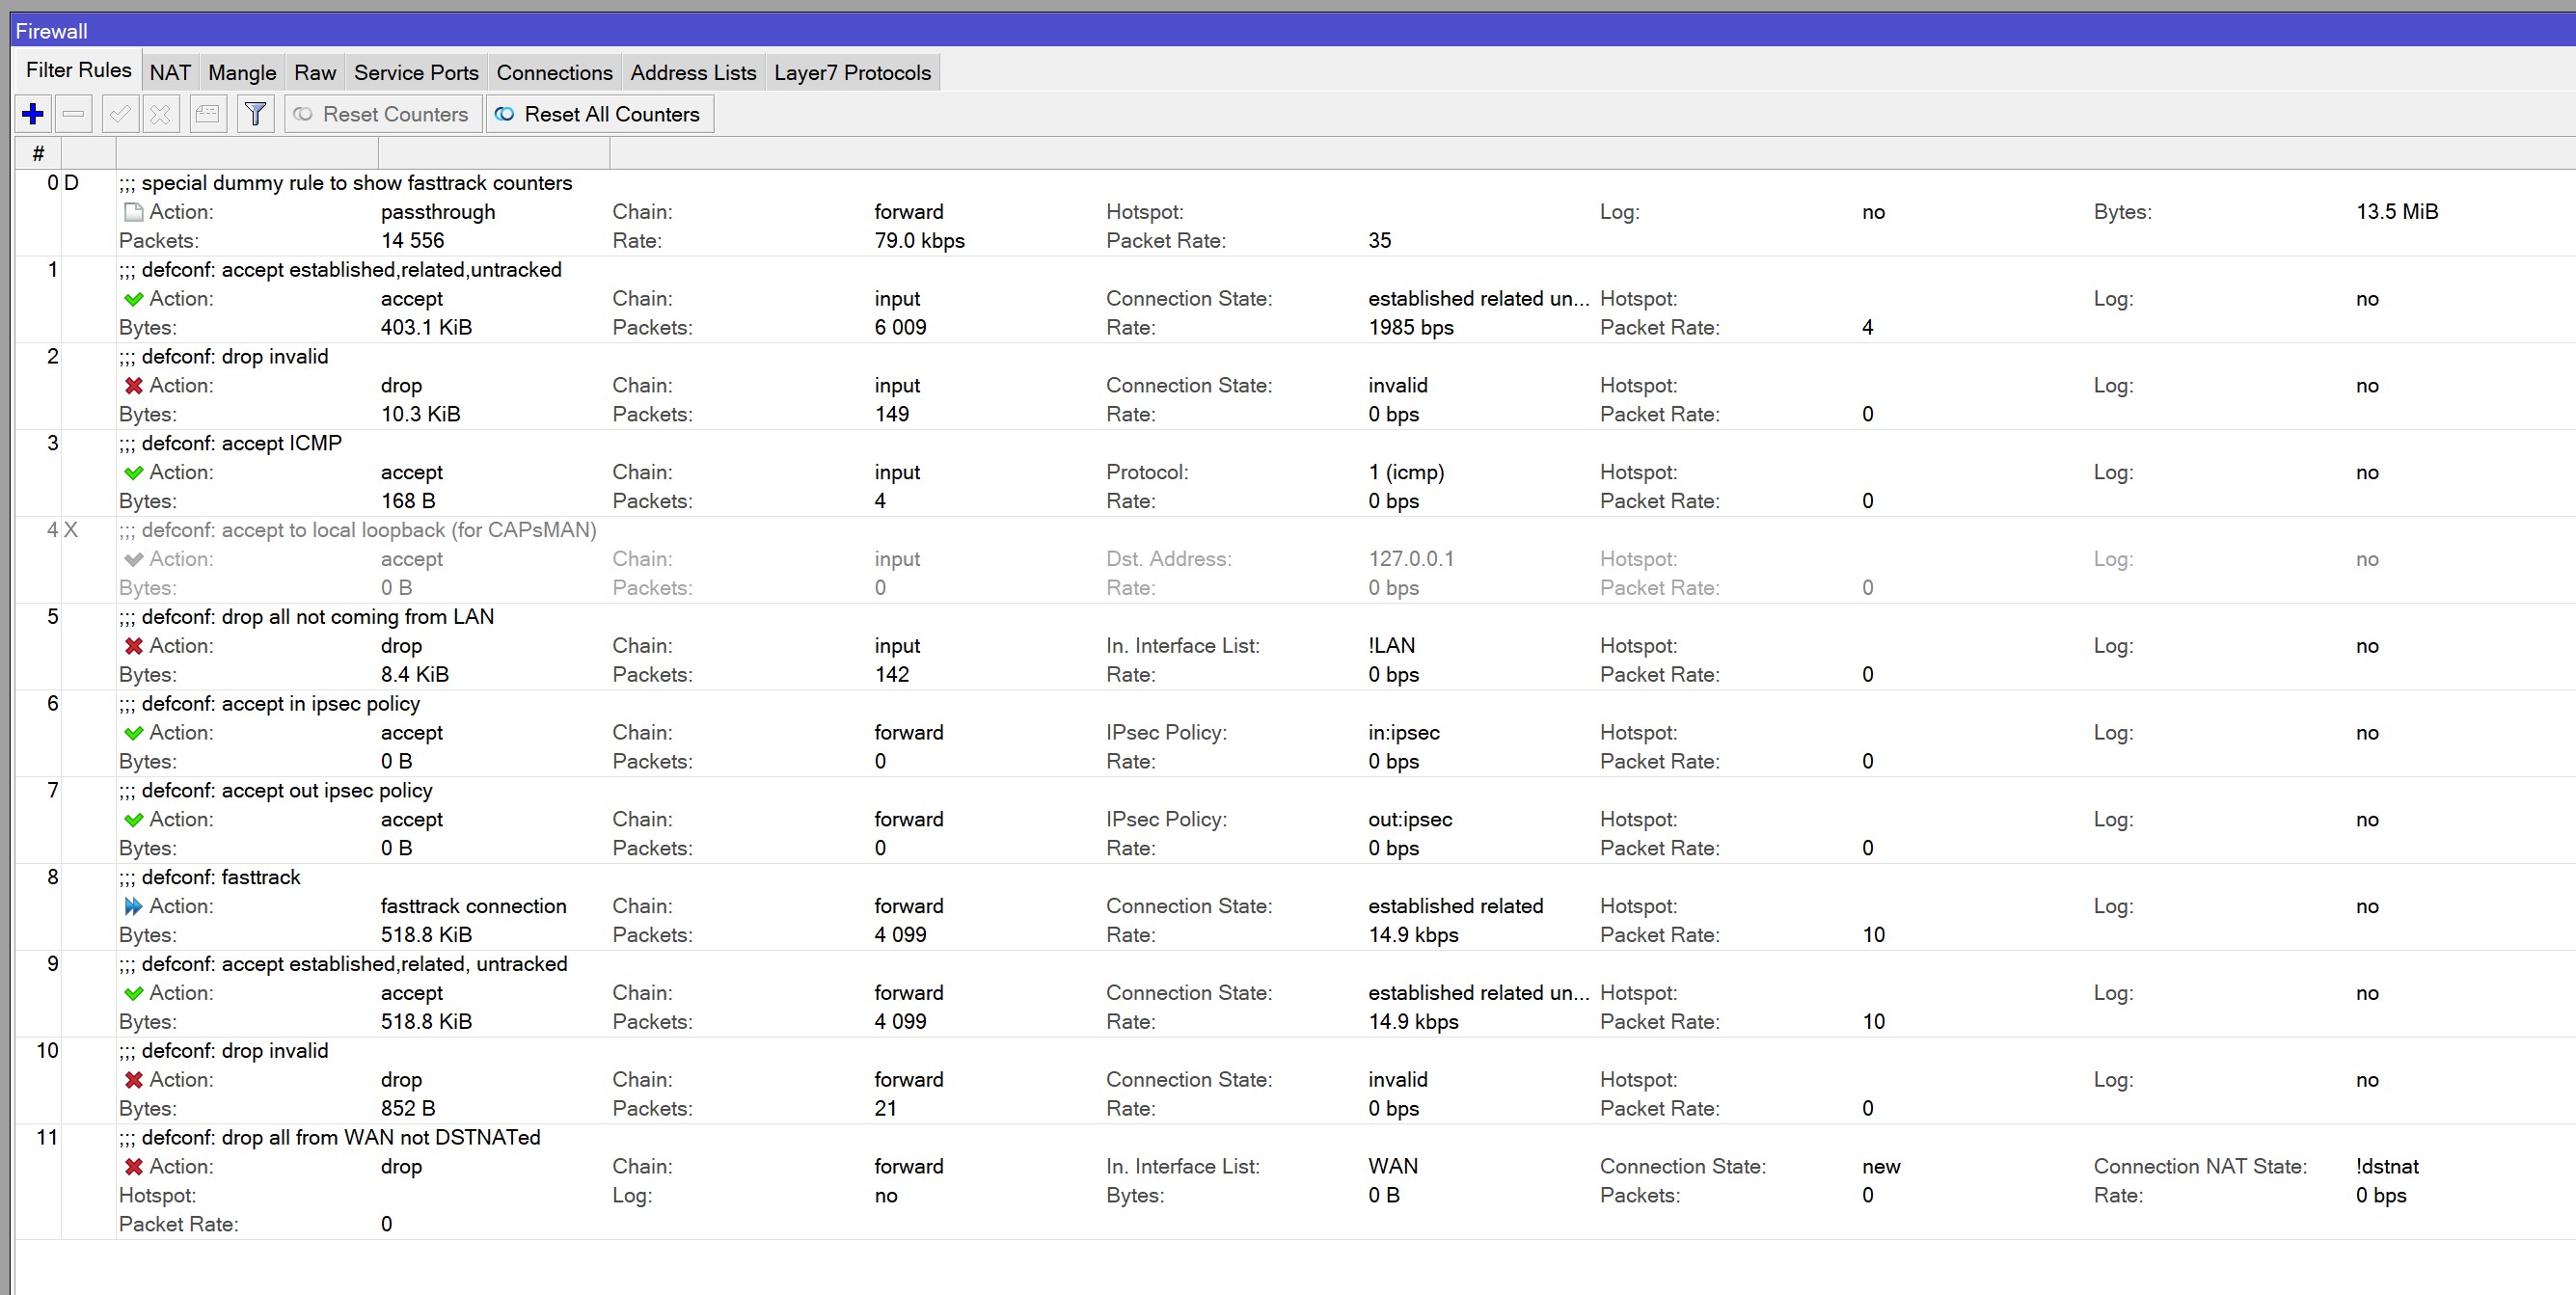Click fasttrack connection action icon on rule 8
The image size is (2576, 1295).
[x=133, y=906]
